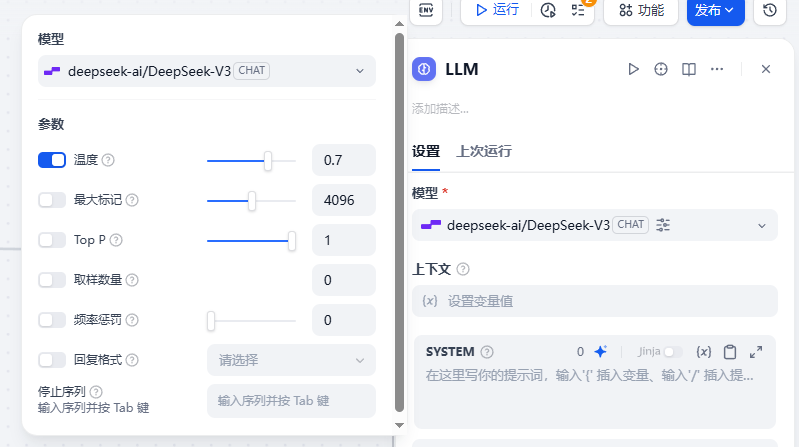Enable the 最大标记 toggle
Screen dimensions: 799x447
[x=52, y=200]
